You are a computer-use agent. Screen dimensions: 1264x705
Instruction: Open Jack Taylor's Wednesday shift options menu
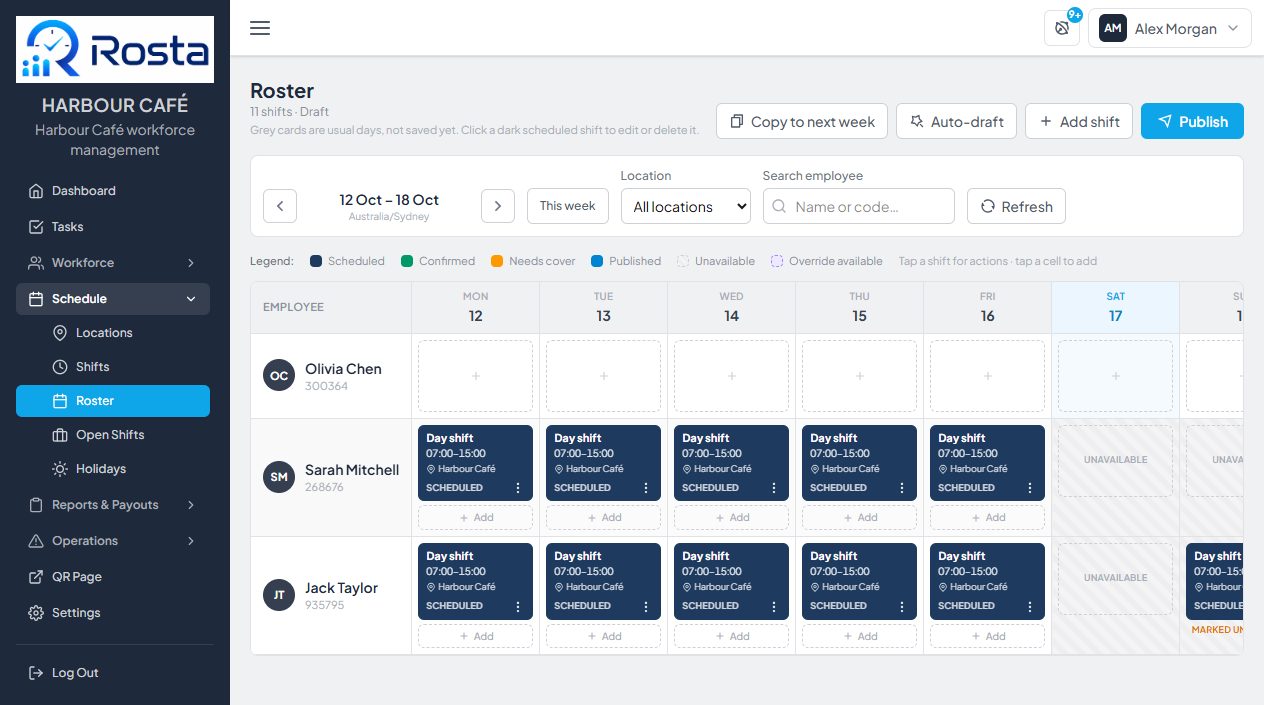pyautogui.click(x=774, y=606)
